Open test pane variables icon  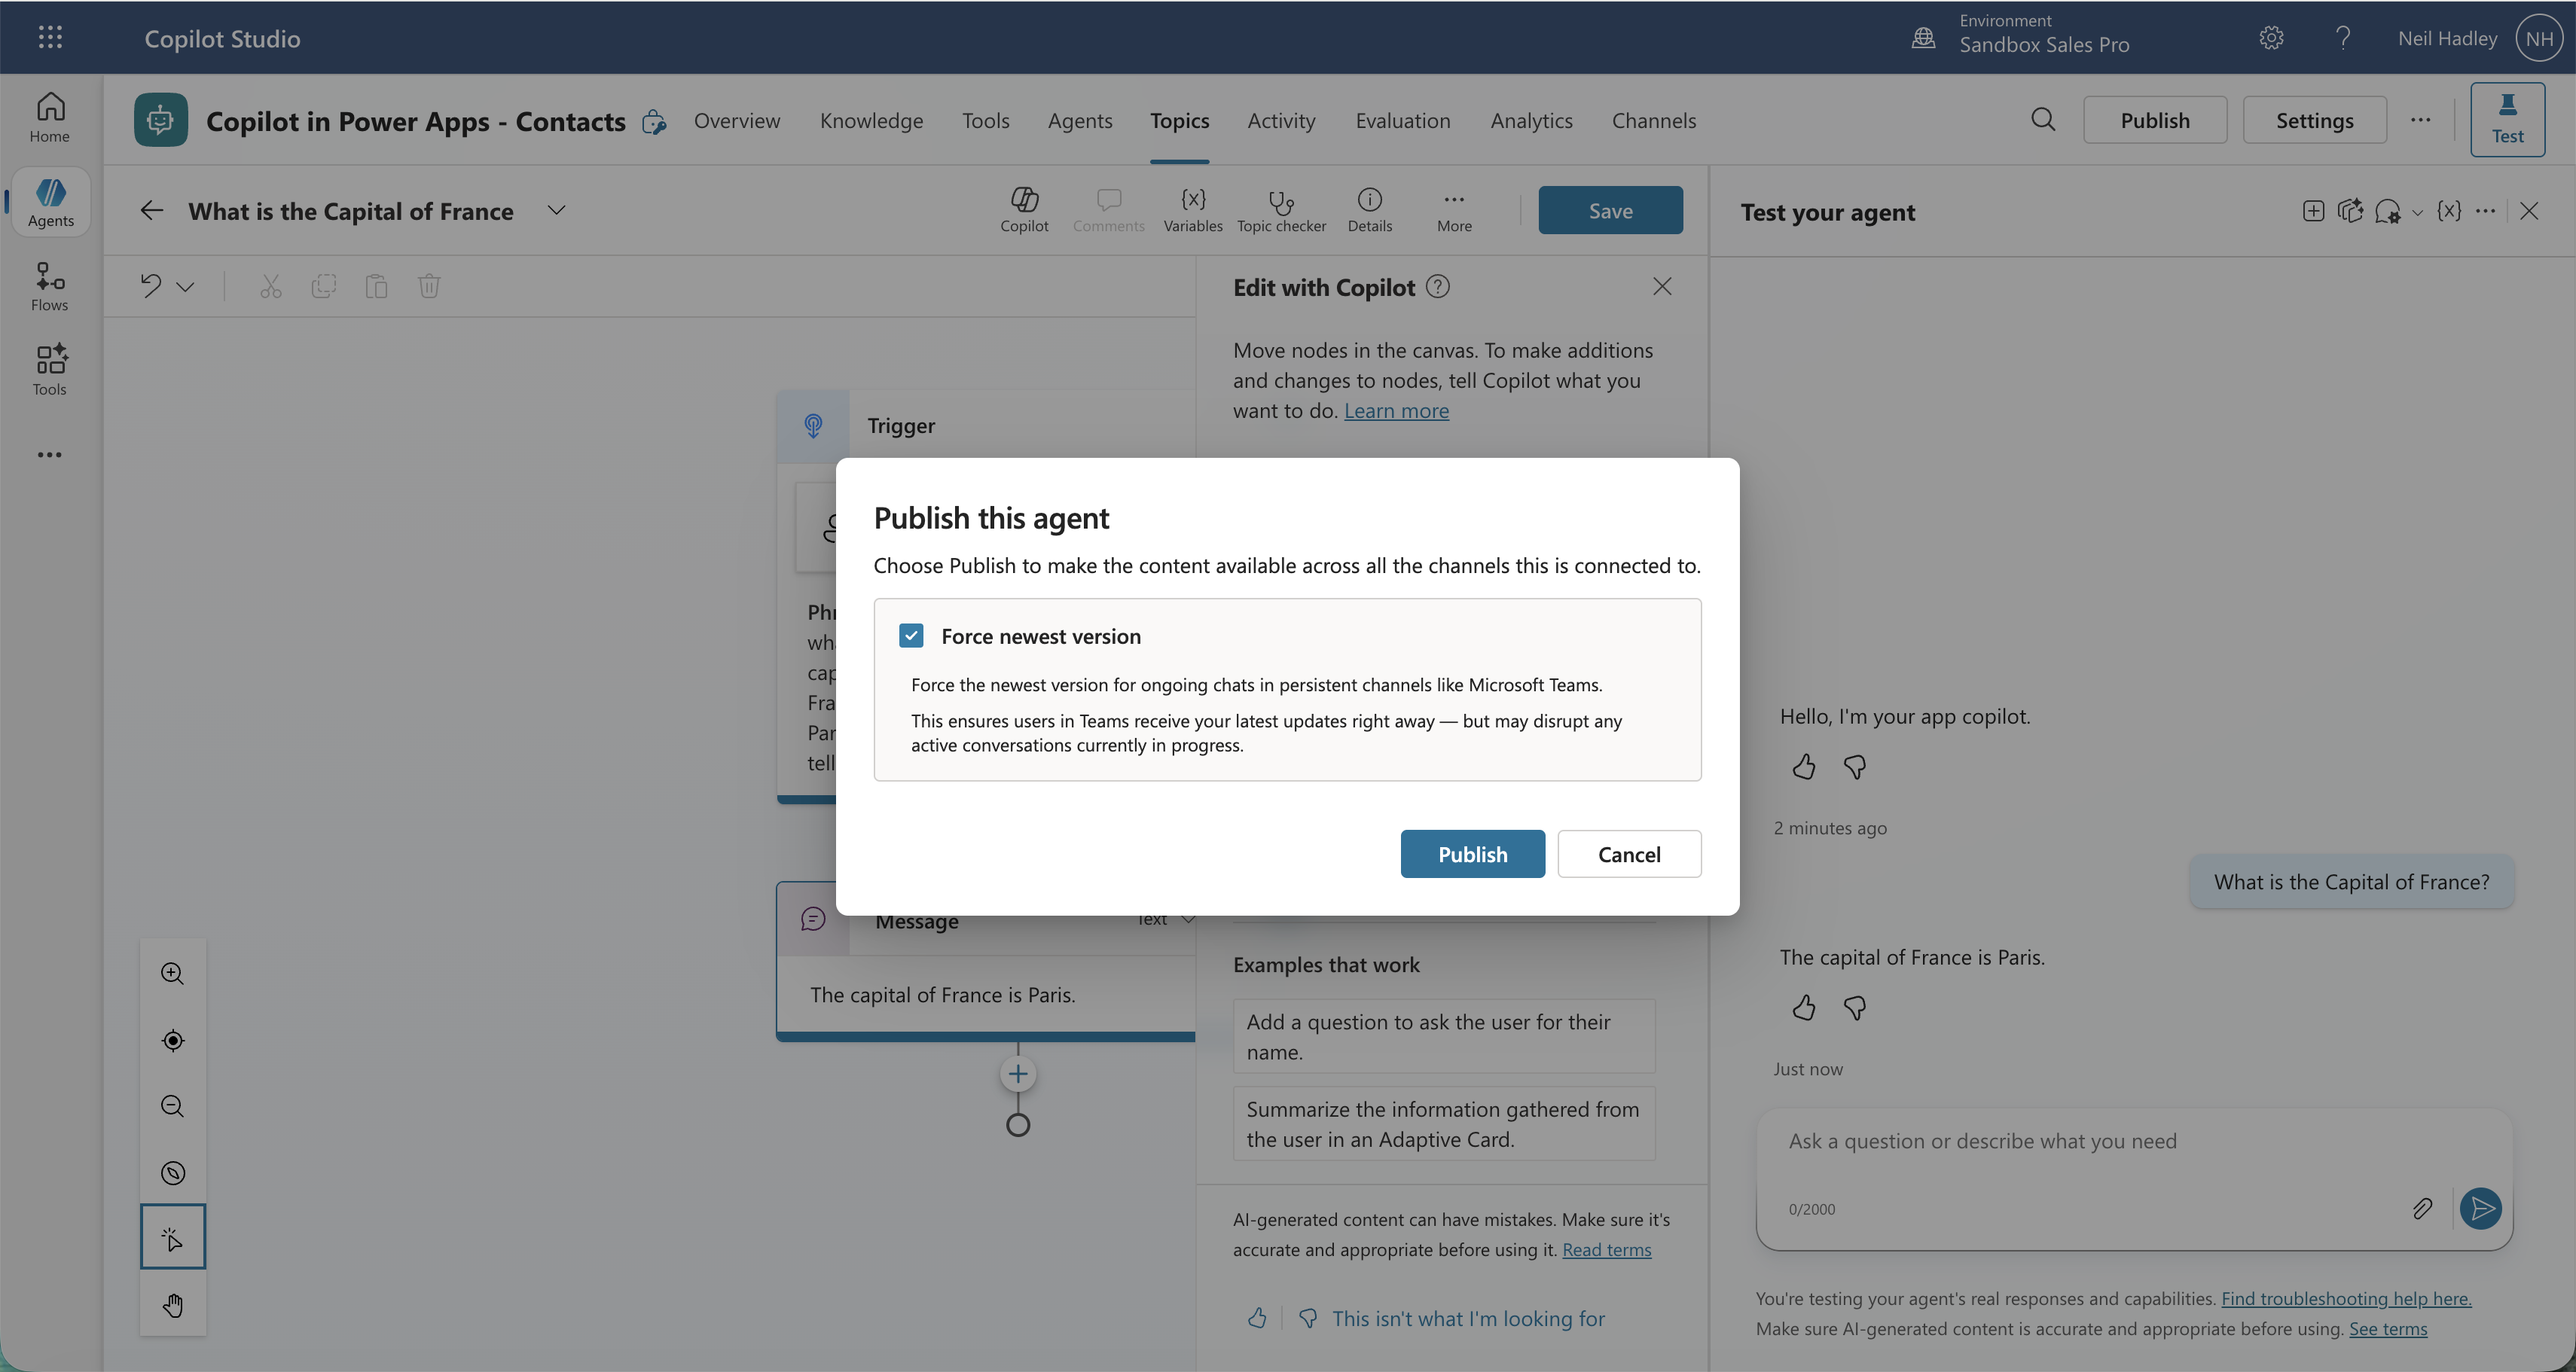tap(2449, 211)
